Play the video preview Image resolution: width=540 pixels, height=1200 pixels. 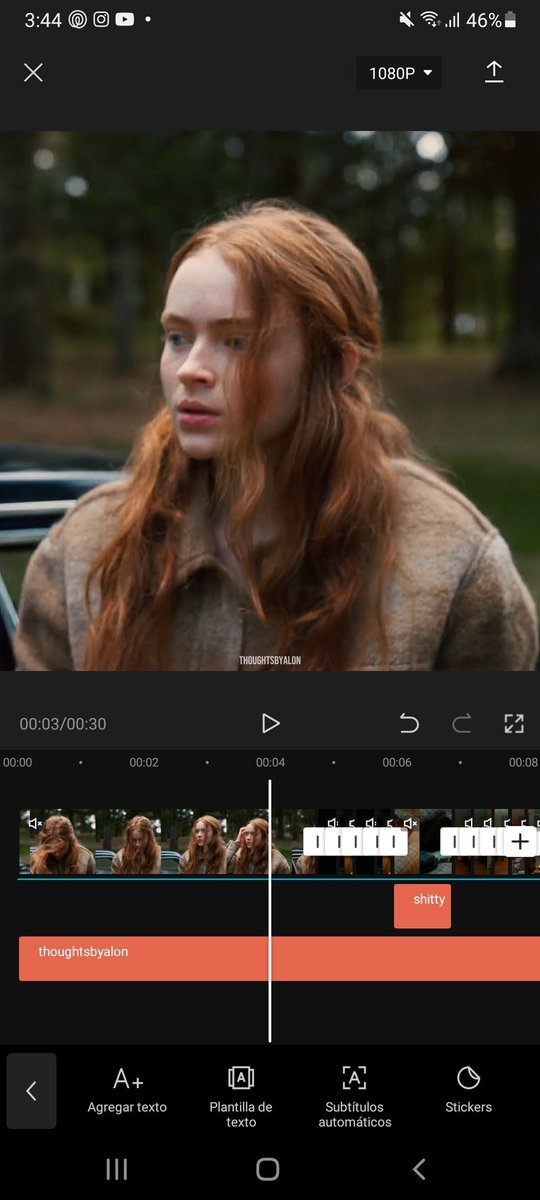(x=270, y=723)
